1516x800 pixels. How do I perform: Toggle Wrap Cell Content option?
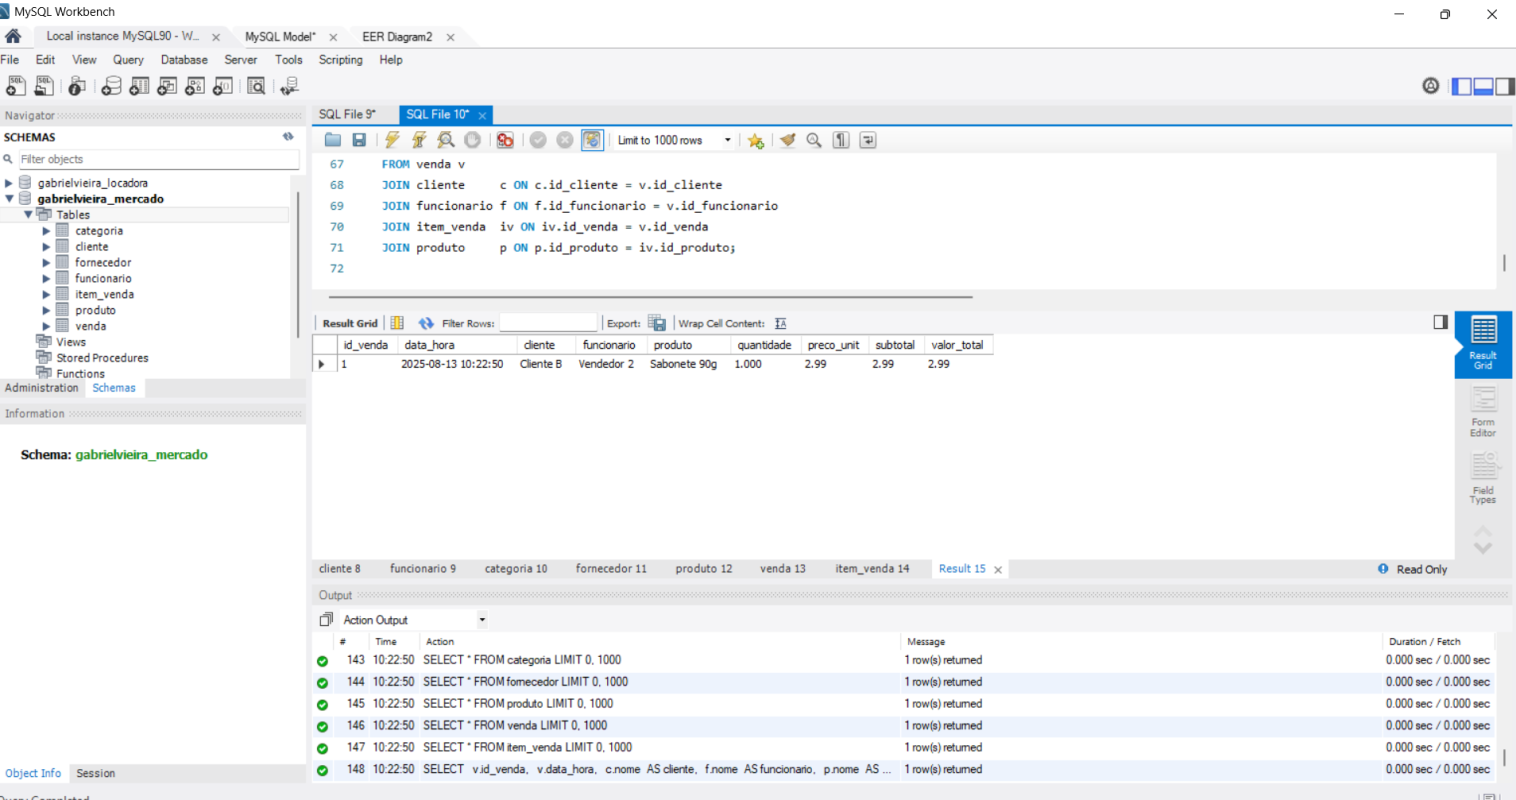[780, 323]
